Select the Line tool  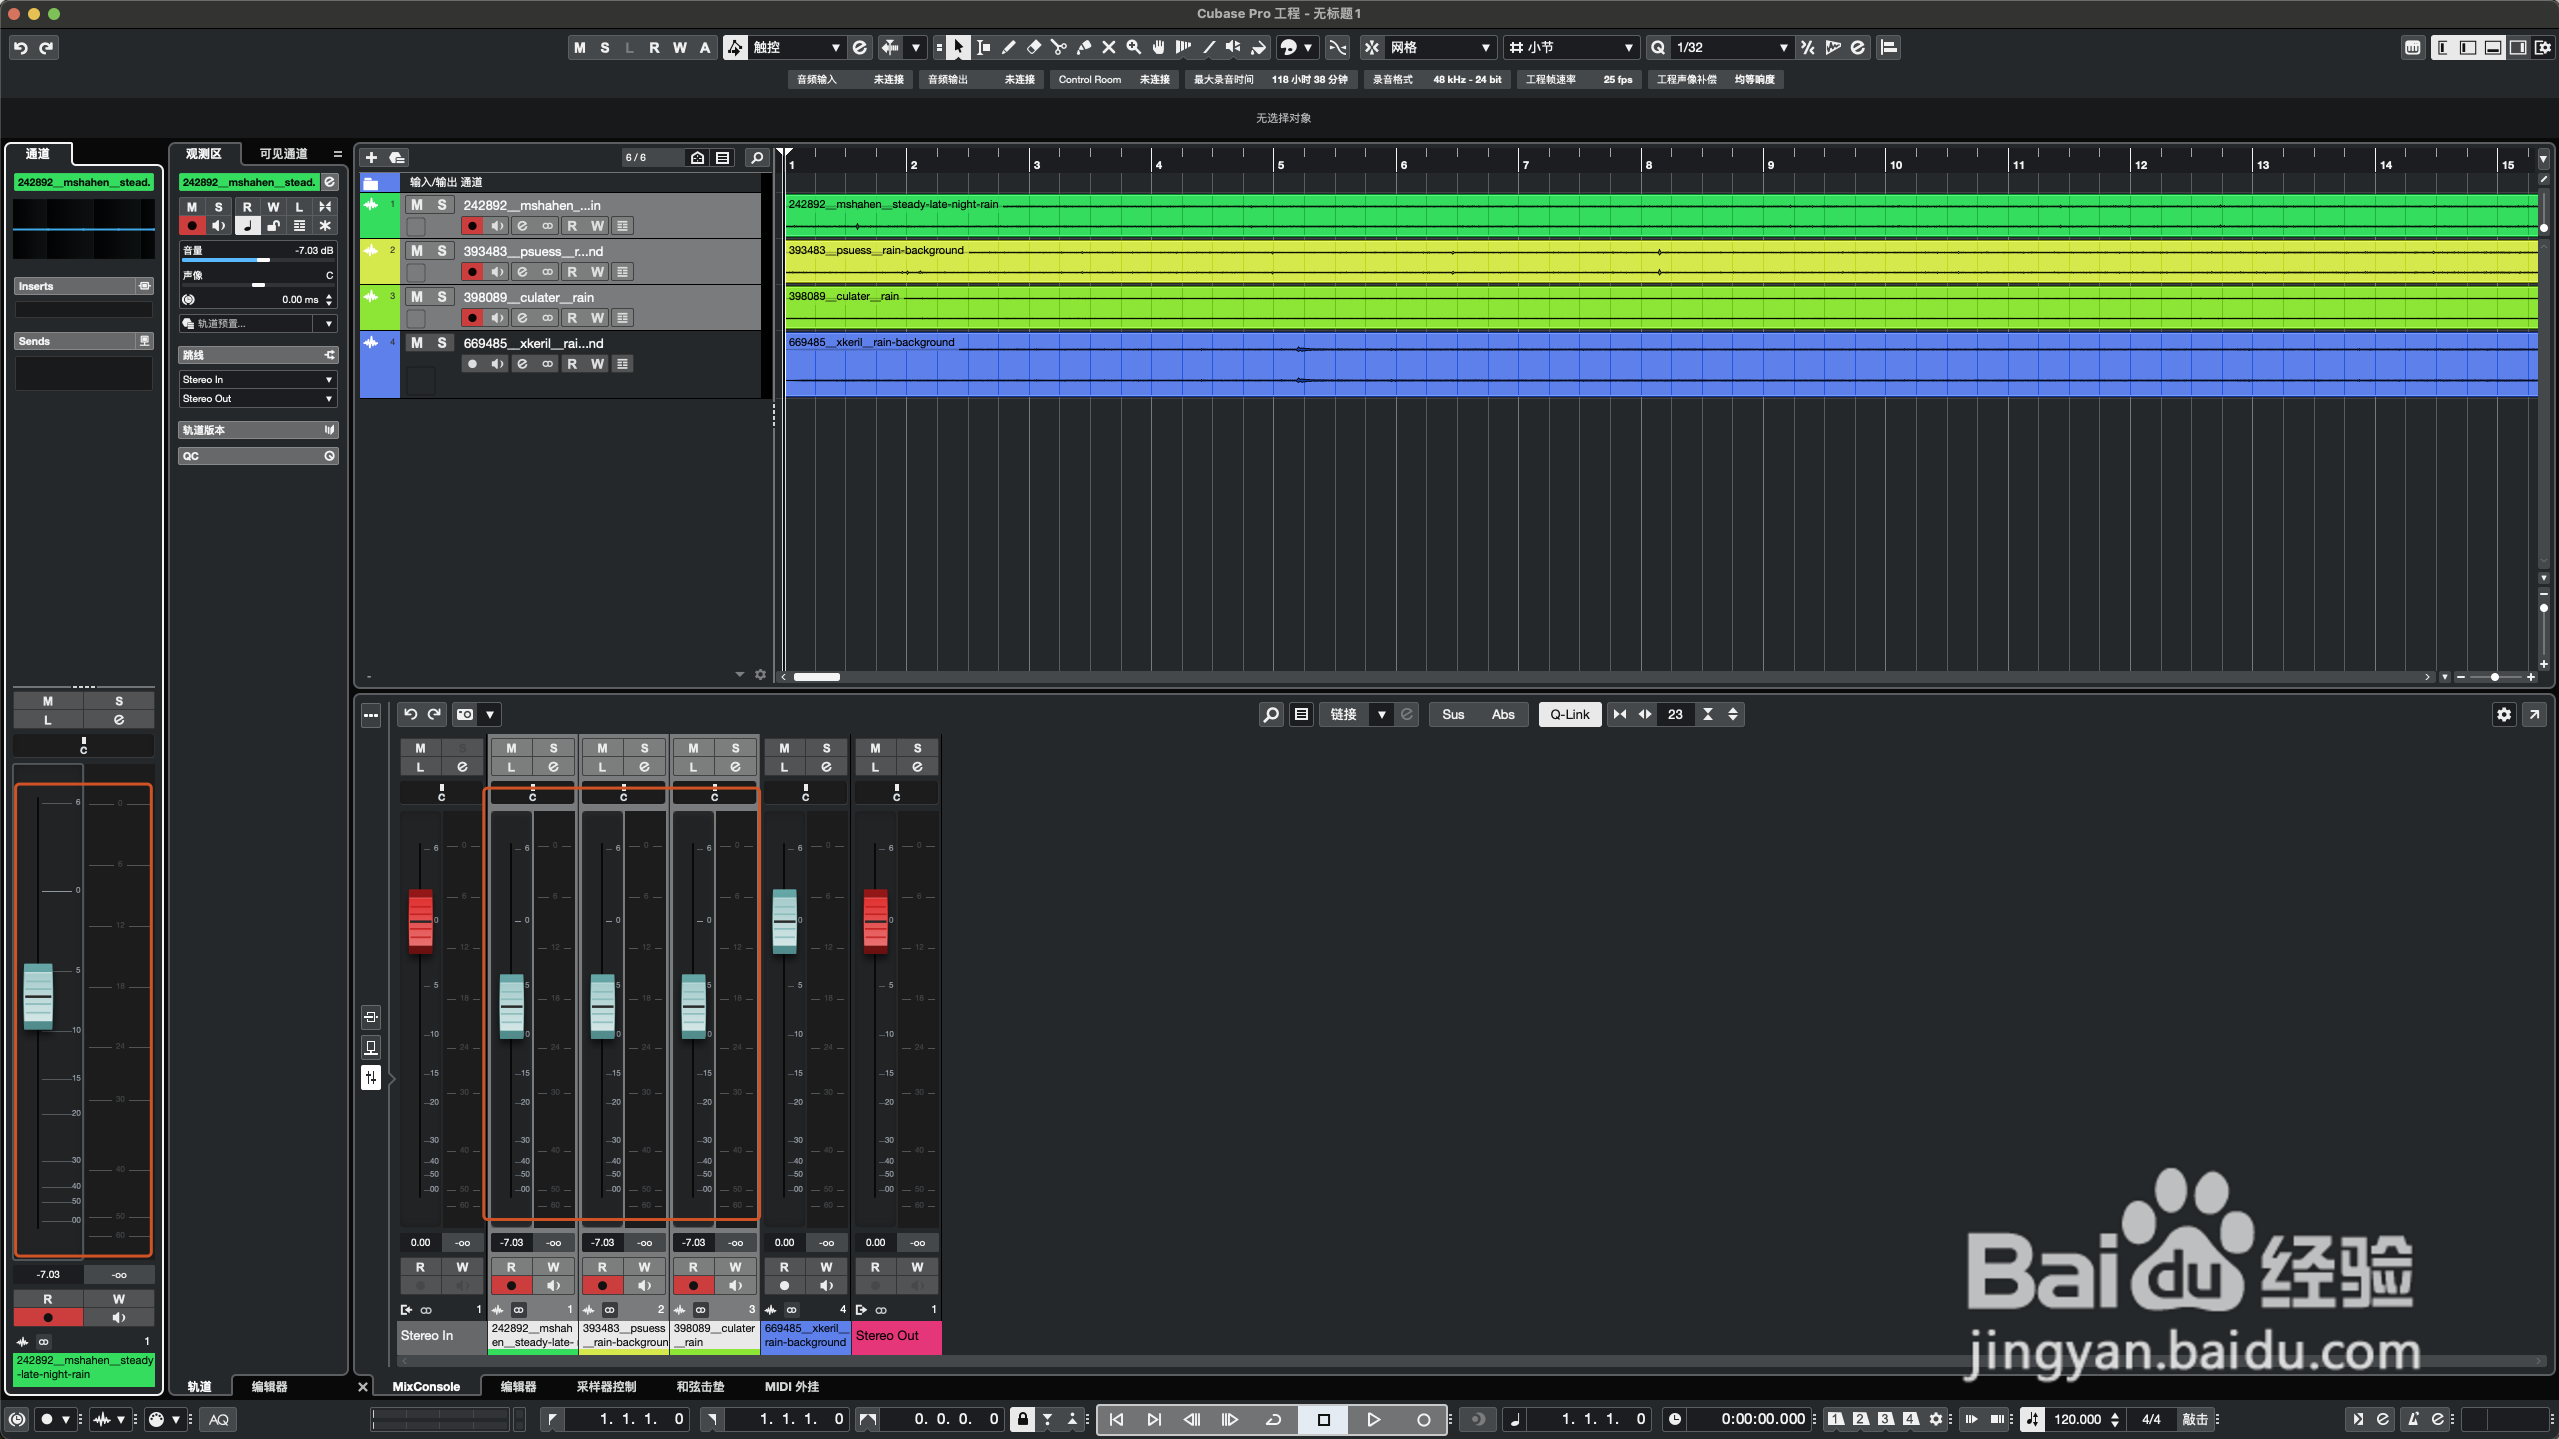pyautogui.click(x=1208, y=47)
